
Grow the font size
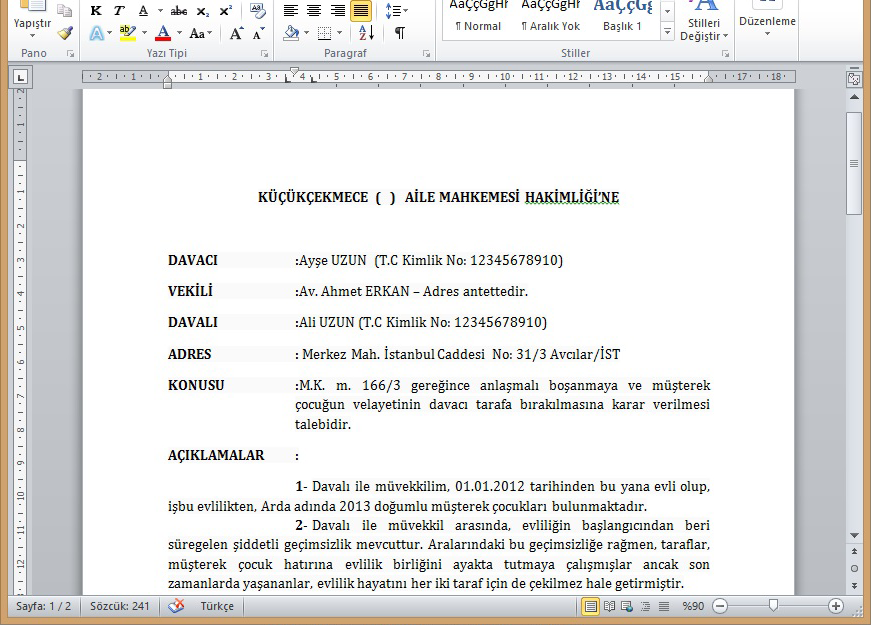coord(236,33)
